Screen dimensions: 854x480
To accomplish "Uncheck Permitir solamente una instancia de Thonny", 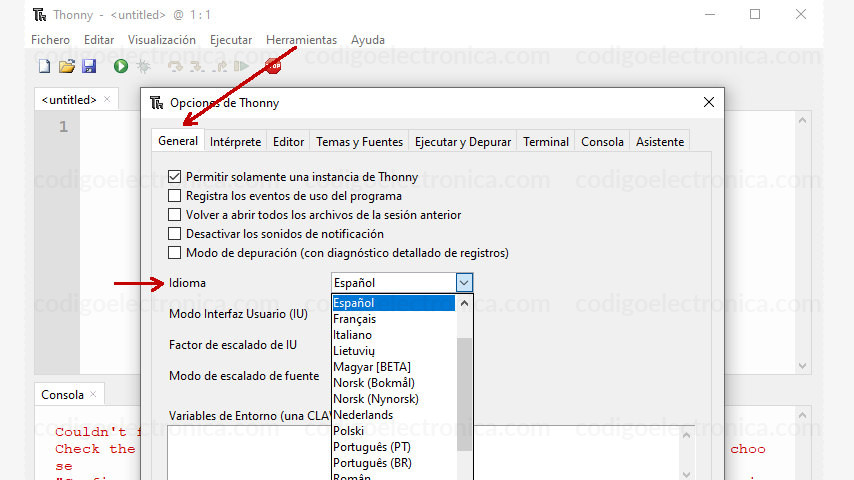I will pyautogui.click(x=174, y=177).
